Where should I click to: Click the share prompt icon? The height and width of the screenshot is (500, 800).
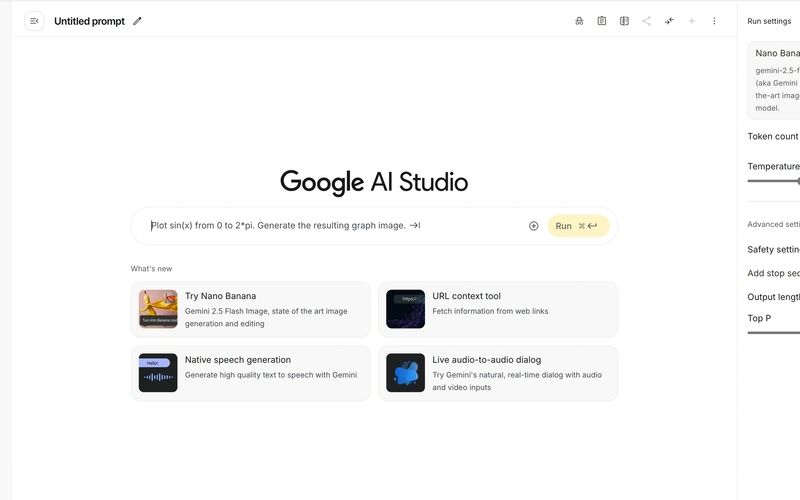[x=646, y=21]
